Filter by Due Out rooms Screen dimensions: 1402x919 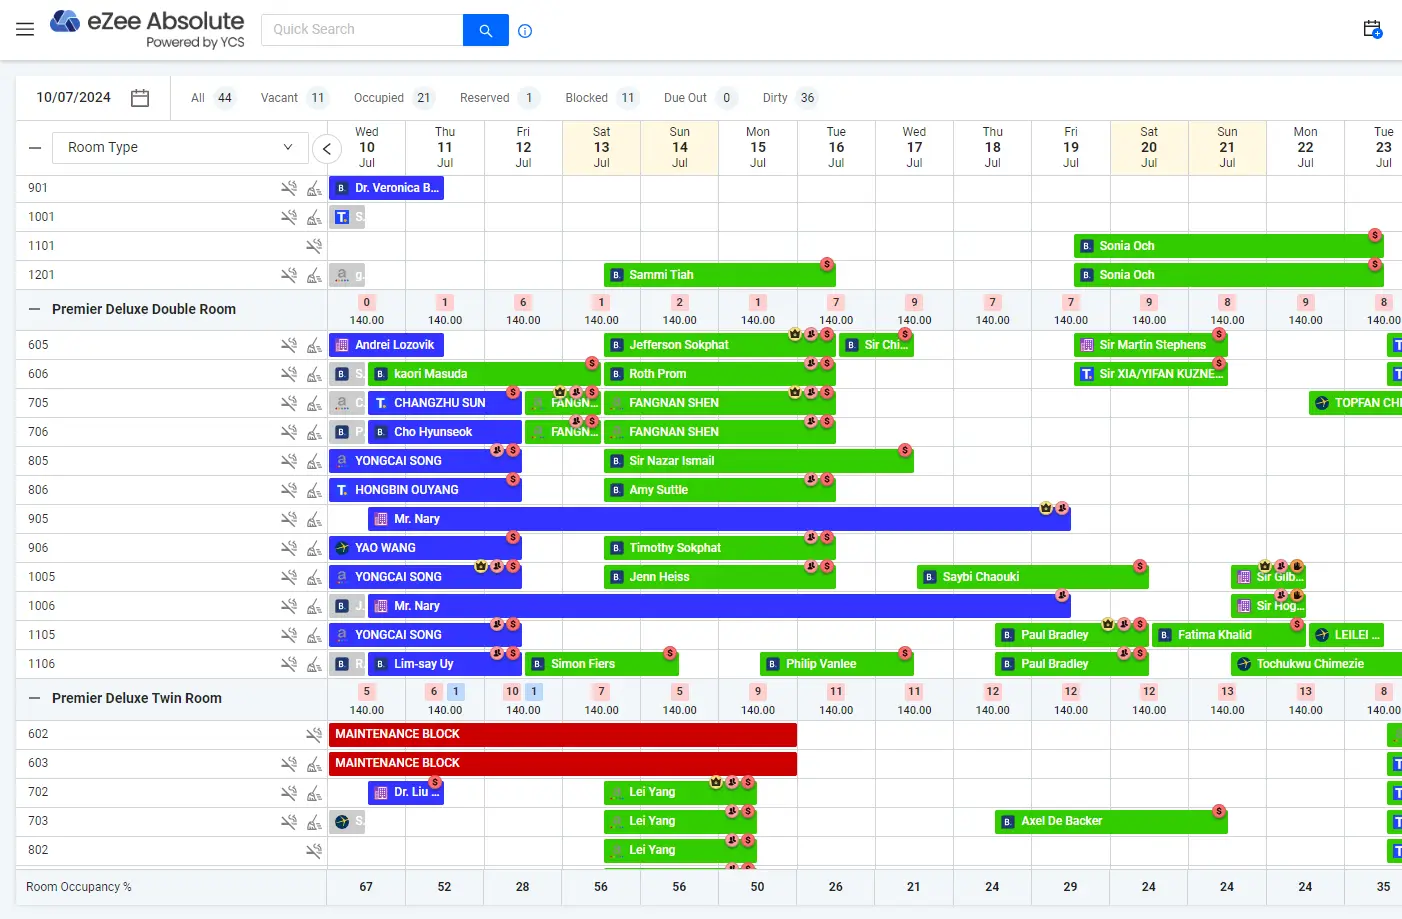pyautogui.click(x=700, y=98)
